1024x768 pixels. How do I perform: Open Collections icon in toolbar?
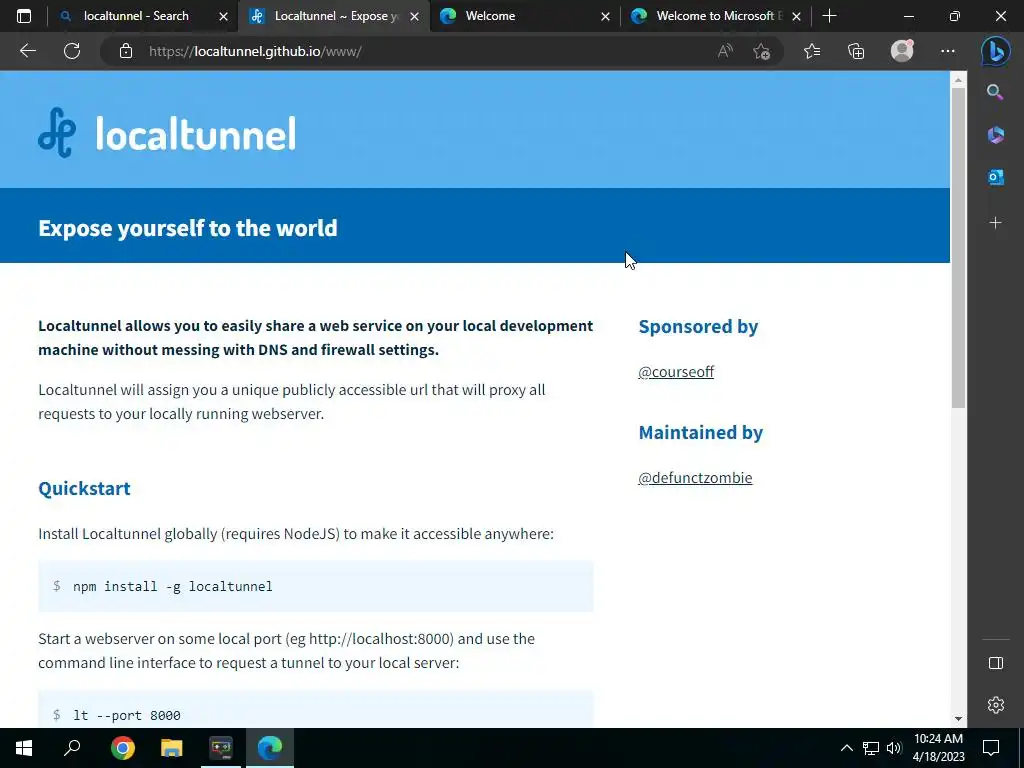[856, 51]
